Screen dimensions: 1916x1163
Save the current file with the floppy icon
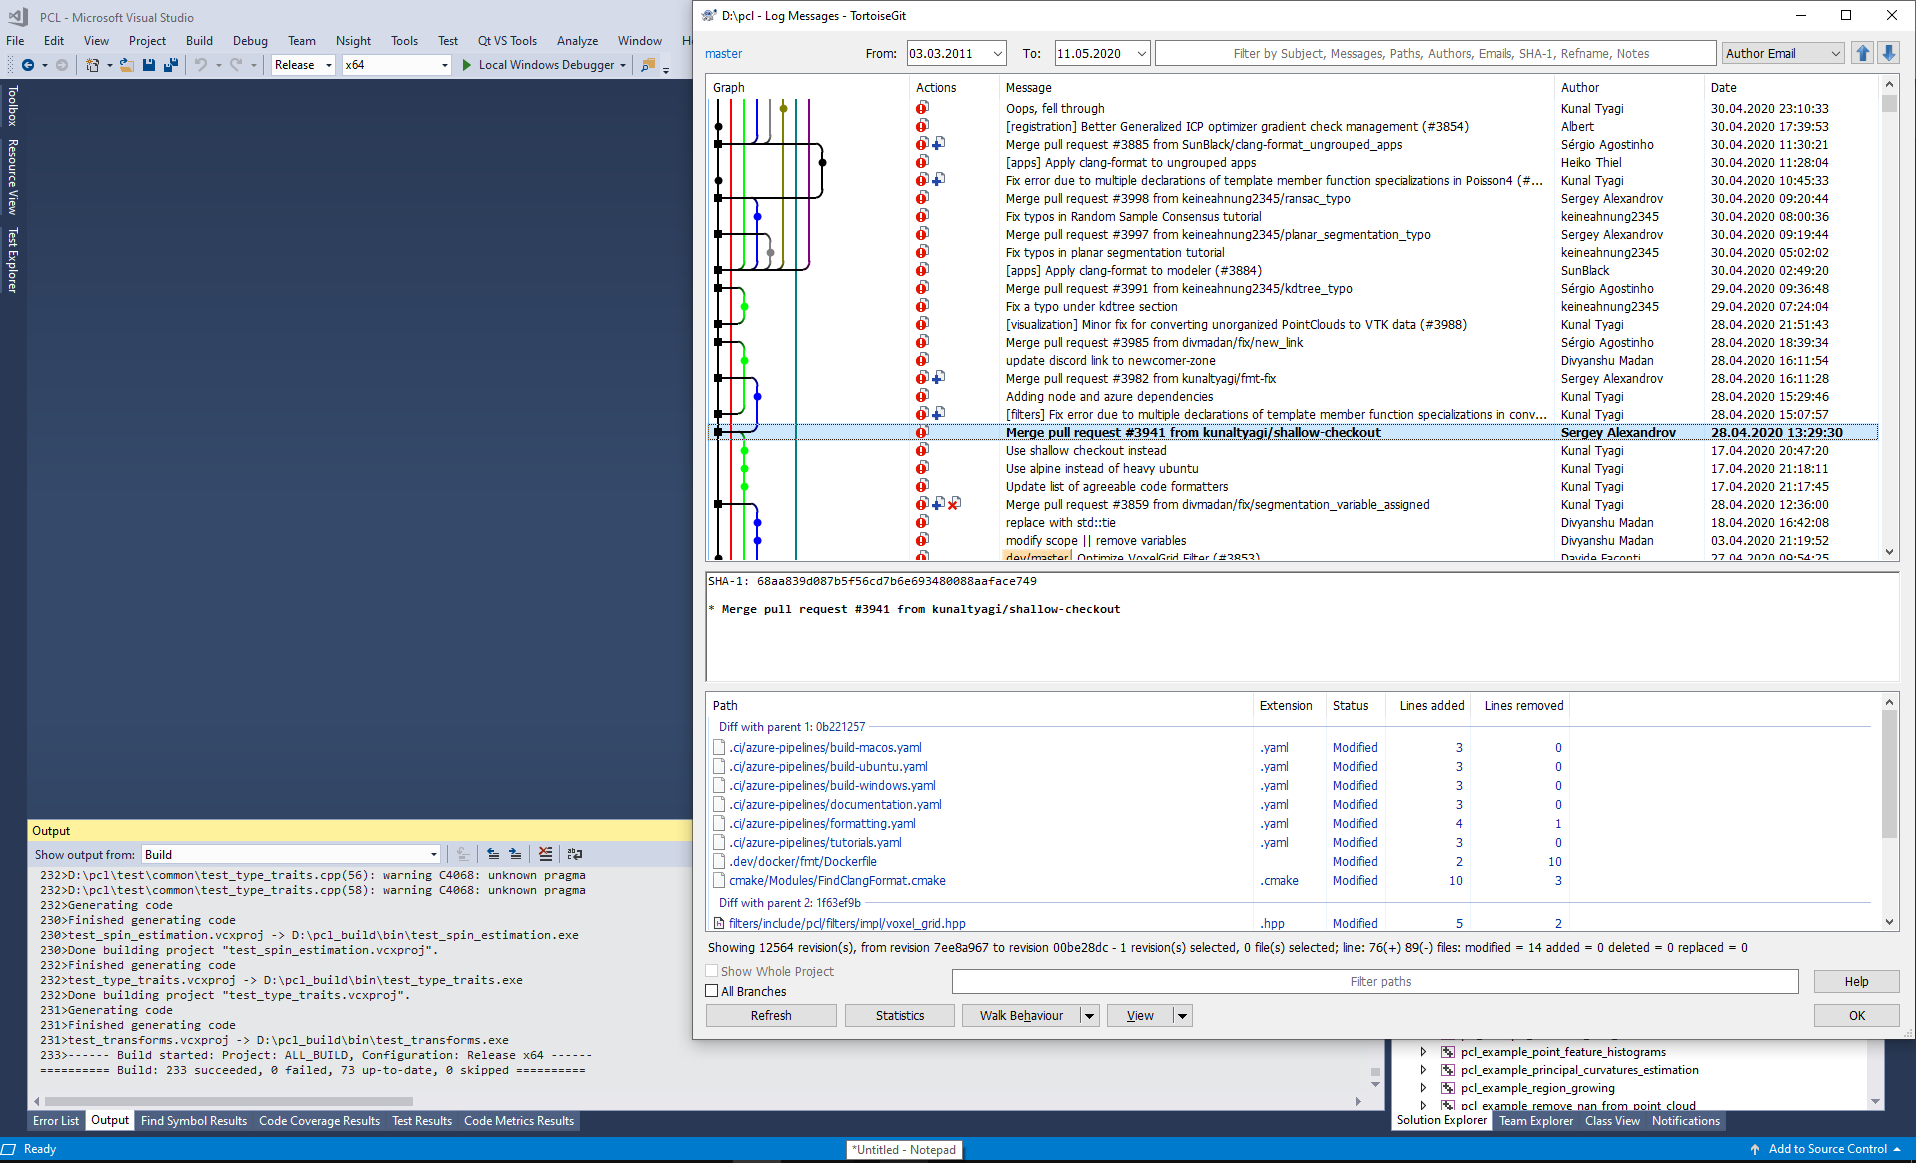[x=149, y=65]
